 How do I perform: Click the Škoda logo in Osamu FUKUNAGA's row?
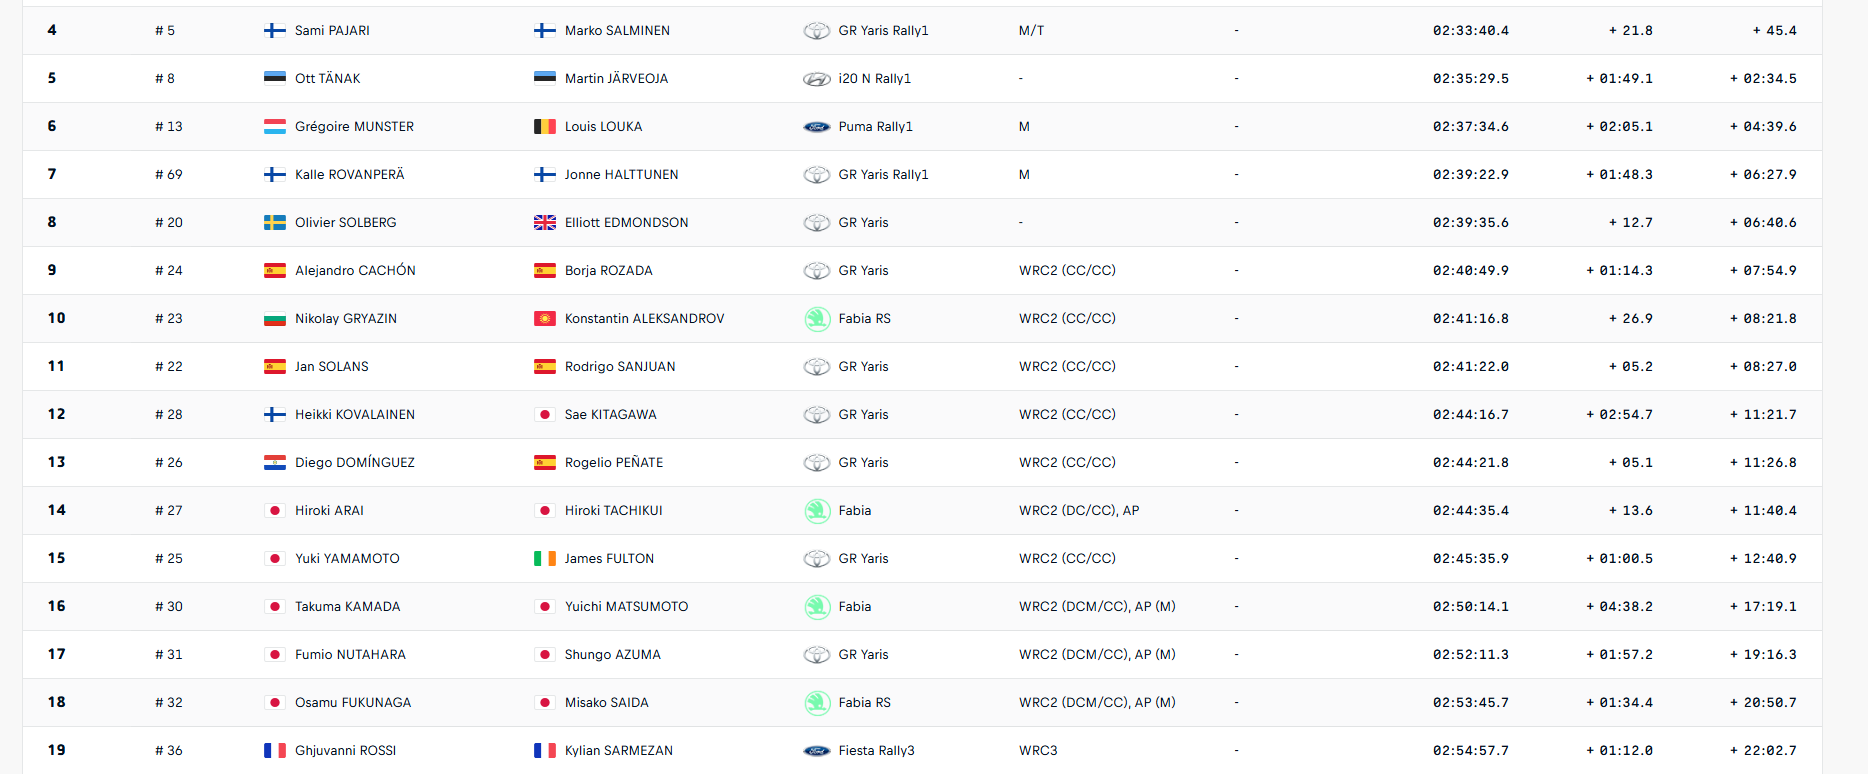tap(817, 703)
